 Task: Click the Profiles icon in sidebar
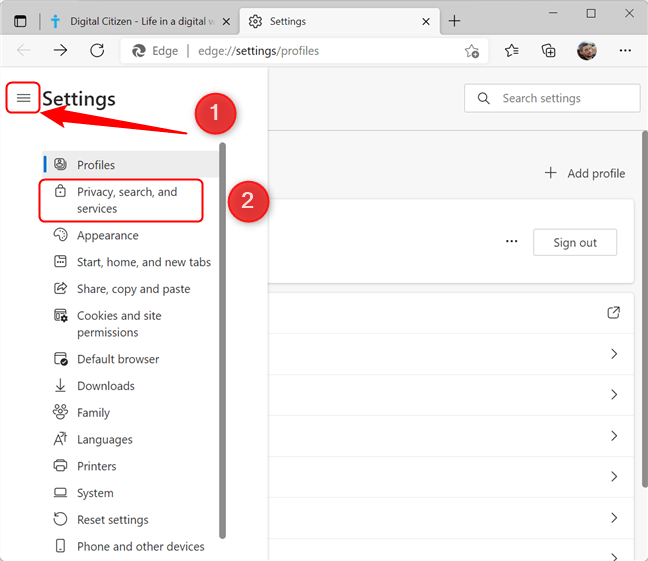(60, 164)
